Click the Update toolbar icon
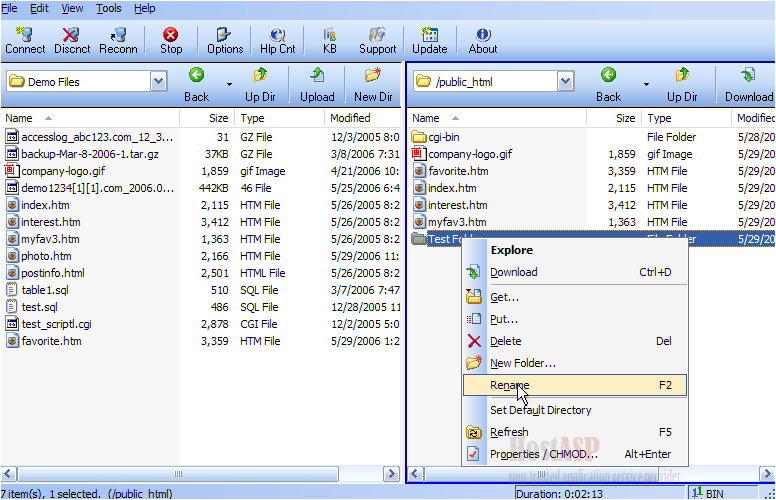The height and width of the screenshot is (500, 776). coord(430,40)
